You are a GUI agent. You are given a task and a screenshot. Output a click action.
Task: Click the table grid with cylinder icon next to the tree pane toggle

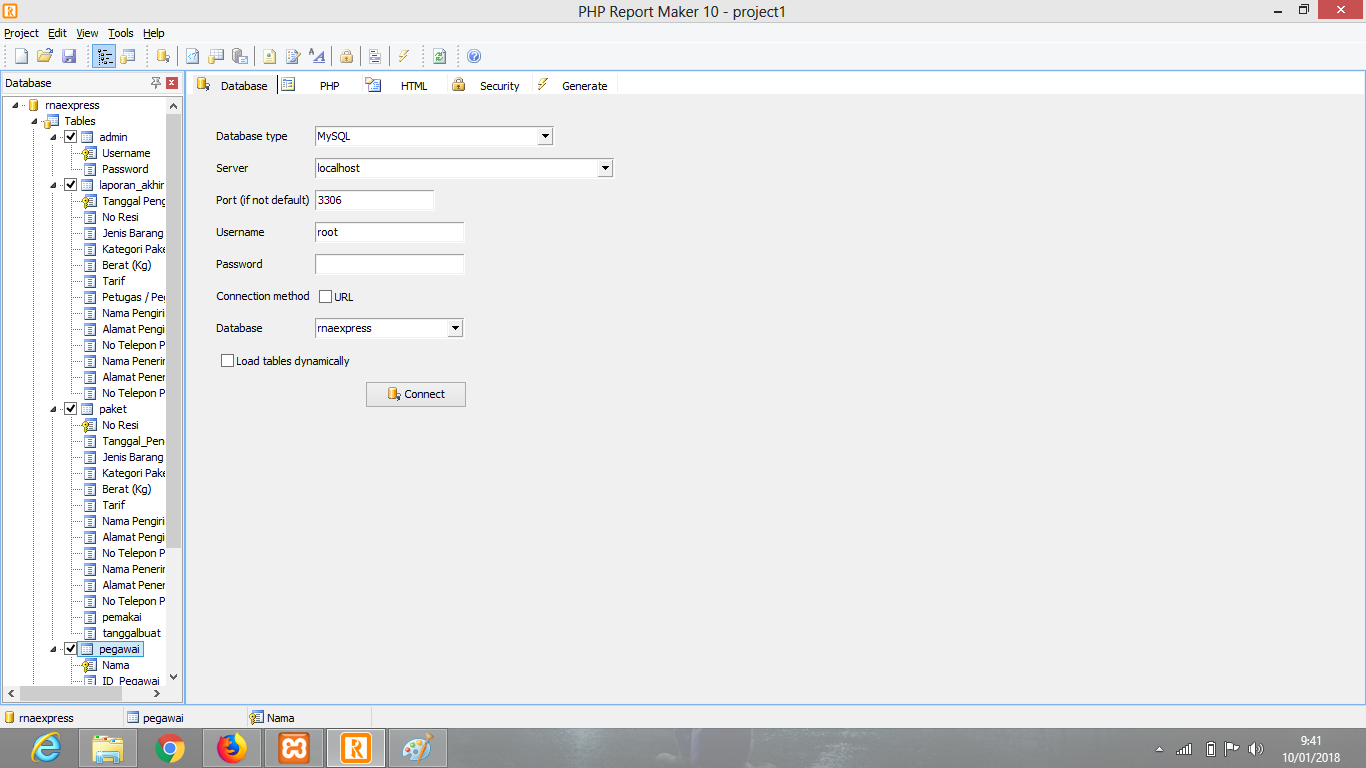point(127,56)
